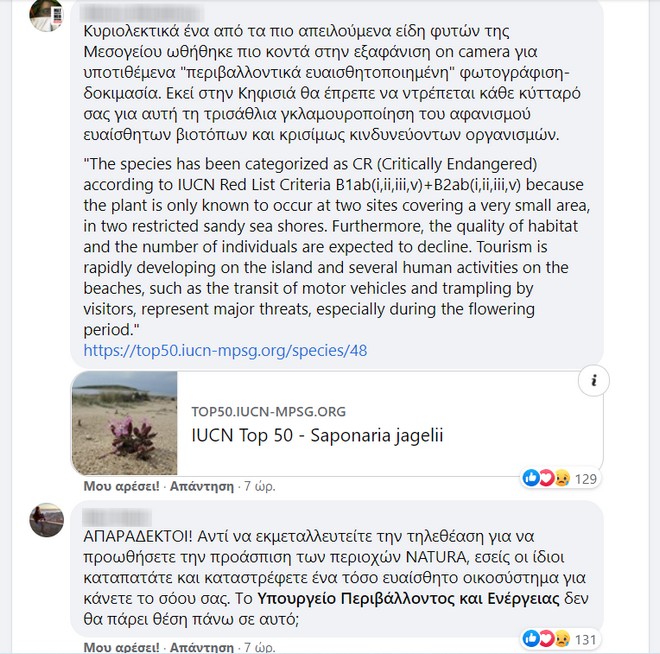Open the 129 reactions count

tap(586, 479)
